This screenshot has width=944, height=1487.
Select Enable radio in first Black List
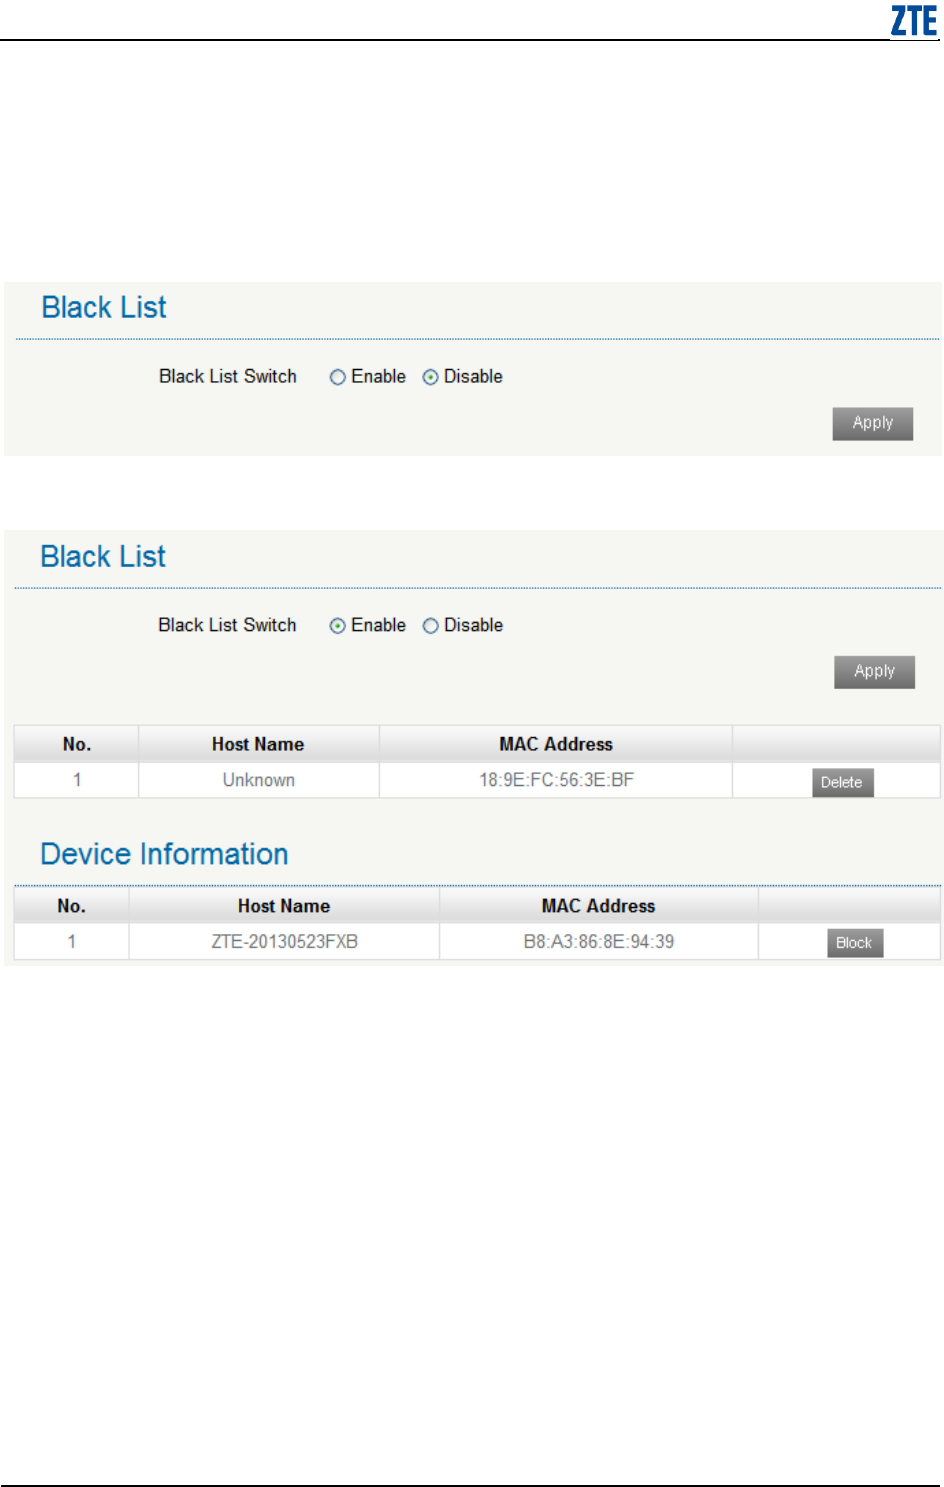tap(338, 377)
